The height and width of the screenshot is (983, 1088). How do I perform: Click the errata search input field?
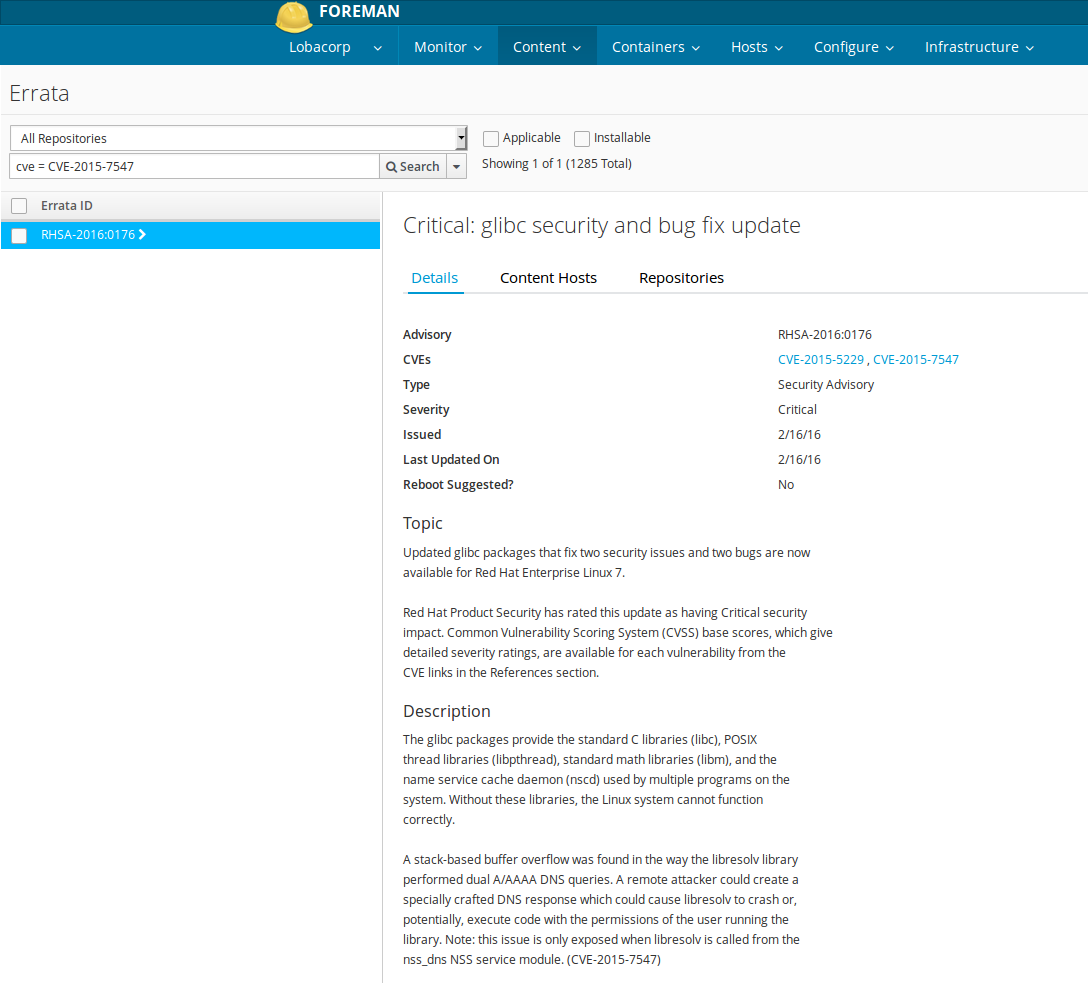click(x=194, y=167)
